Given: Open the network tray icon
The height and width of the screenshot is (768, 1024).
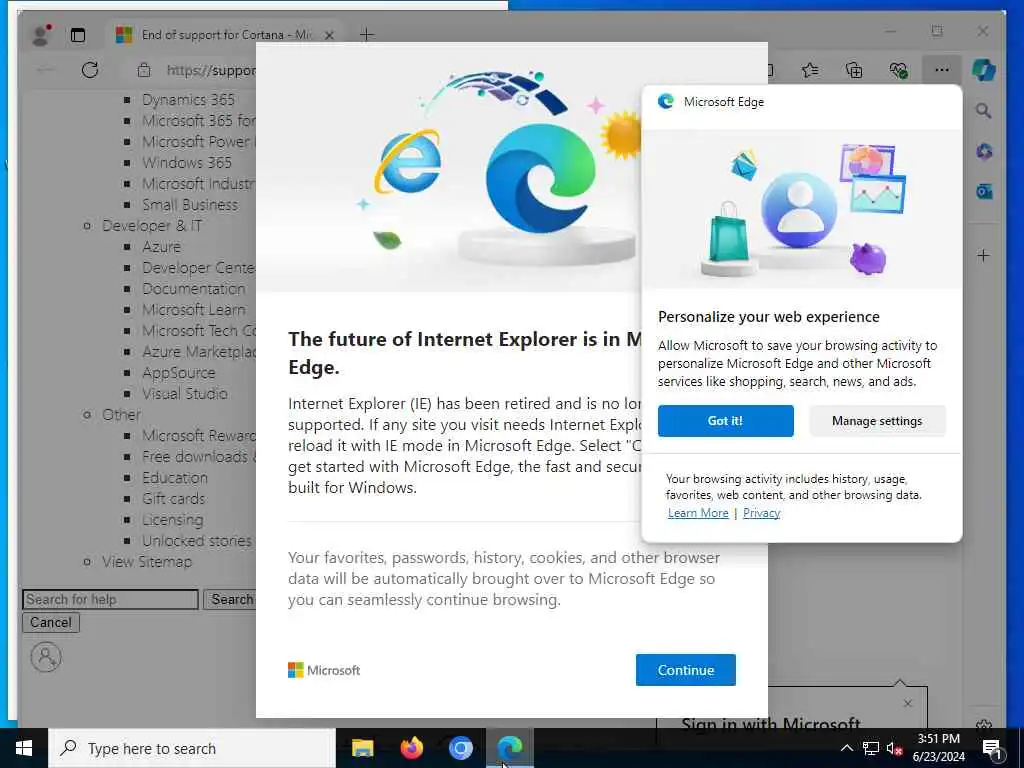Looking at the screenshot, I should 870,748.
